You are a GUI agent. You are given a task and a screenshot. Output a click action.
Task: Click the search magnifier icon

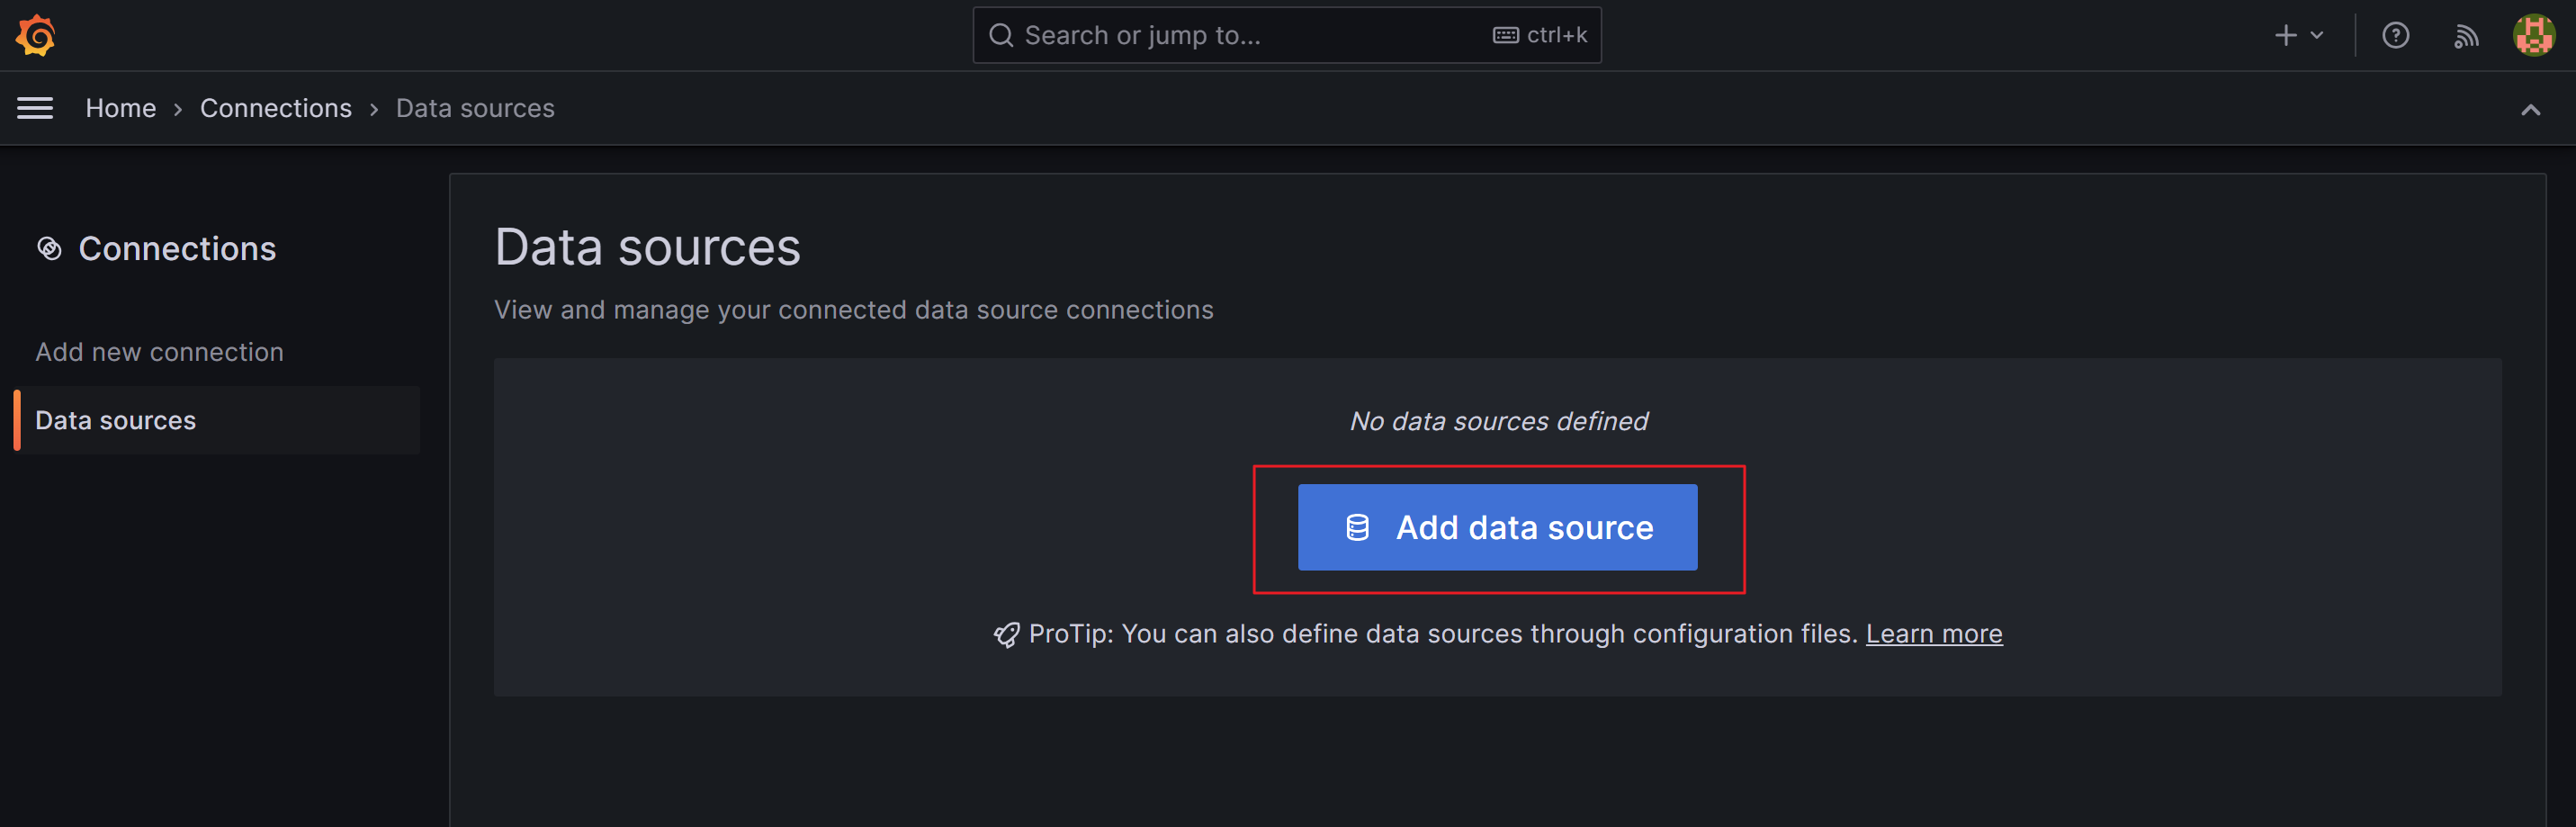click(1000, 36)
